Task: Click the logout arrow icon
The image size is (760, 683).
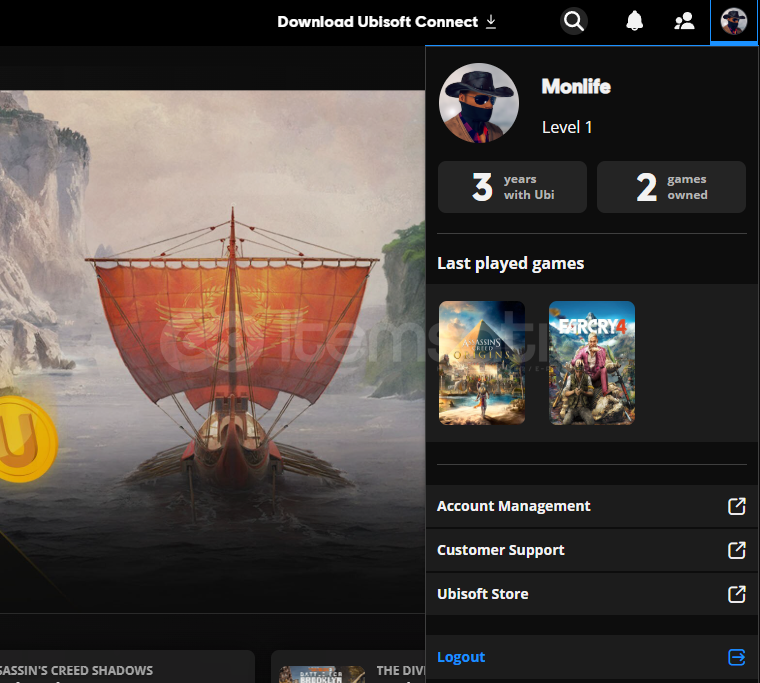Action: (737, 657)
